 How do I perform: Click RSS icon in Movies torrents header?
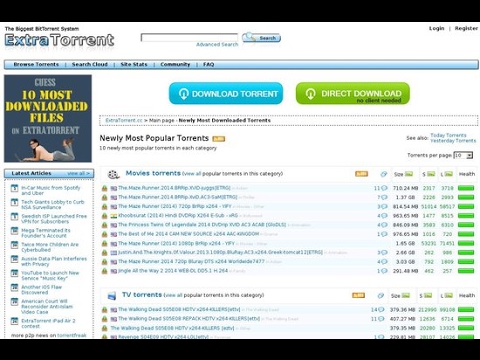tap(361, 174)
